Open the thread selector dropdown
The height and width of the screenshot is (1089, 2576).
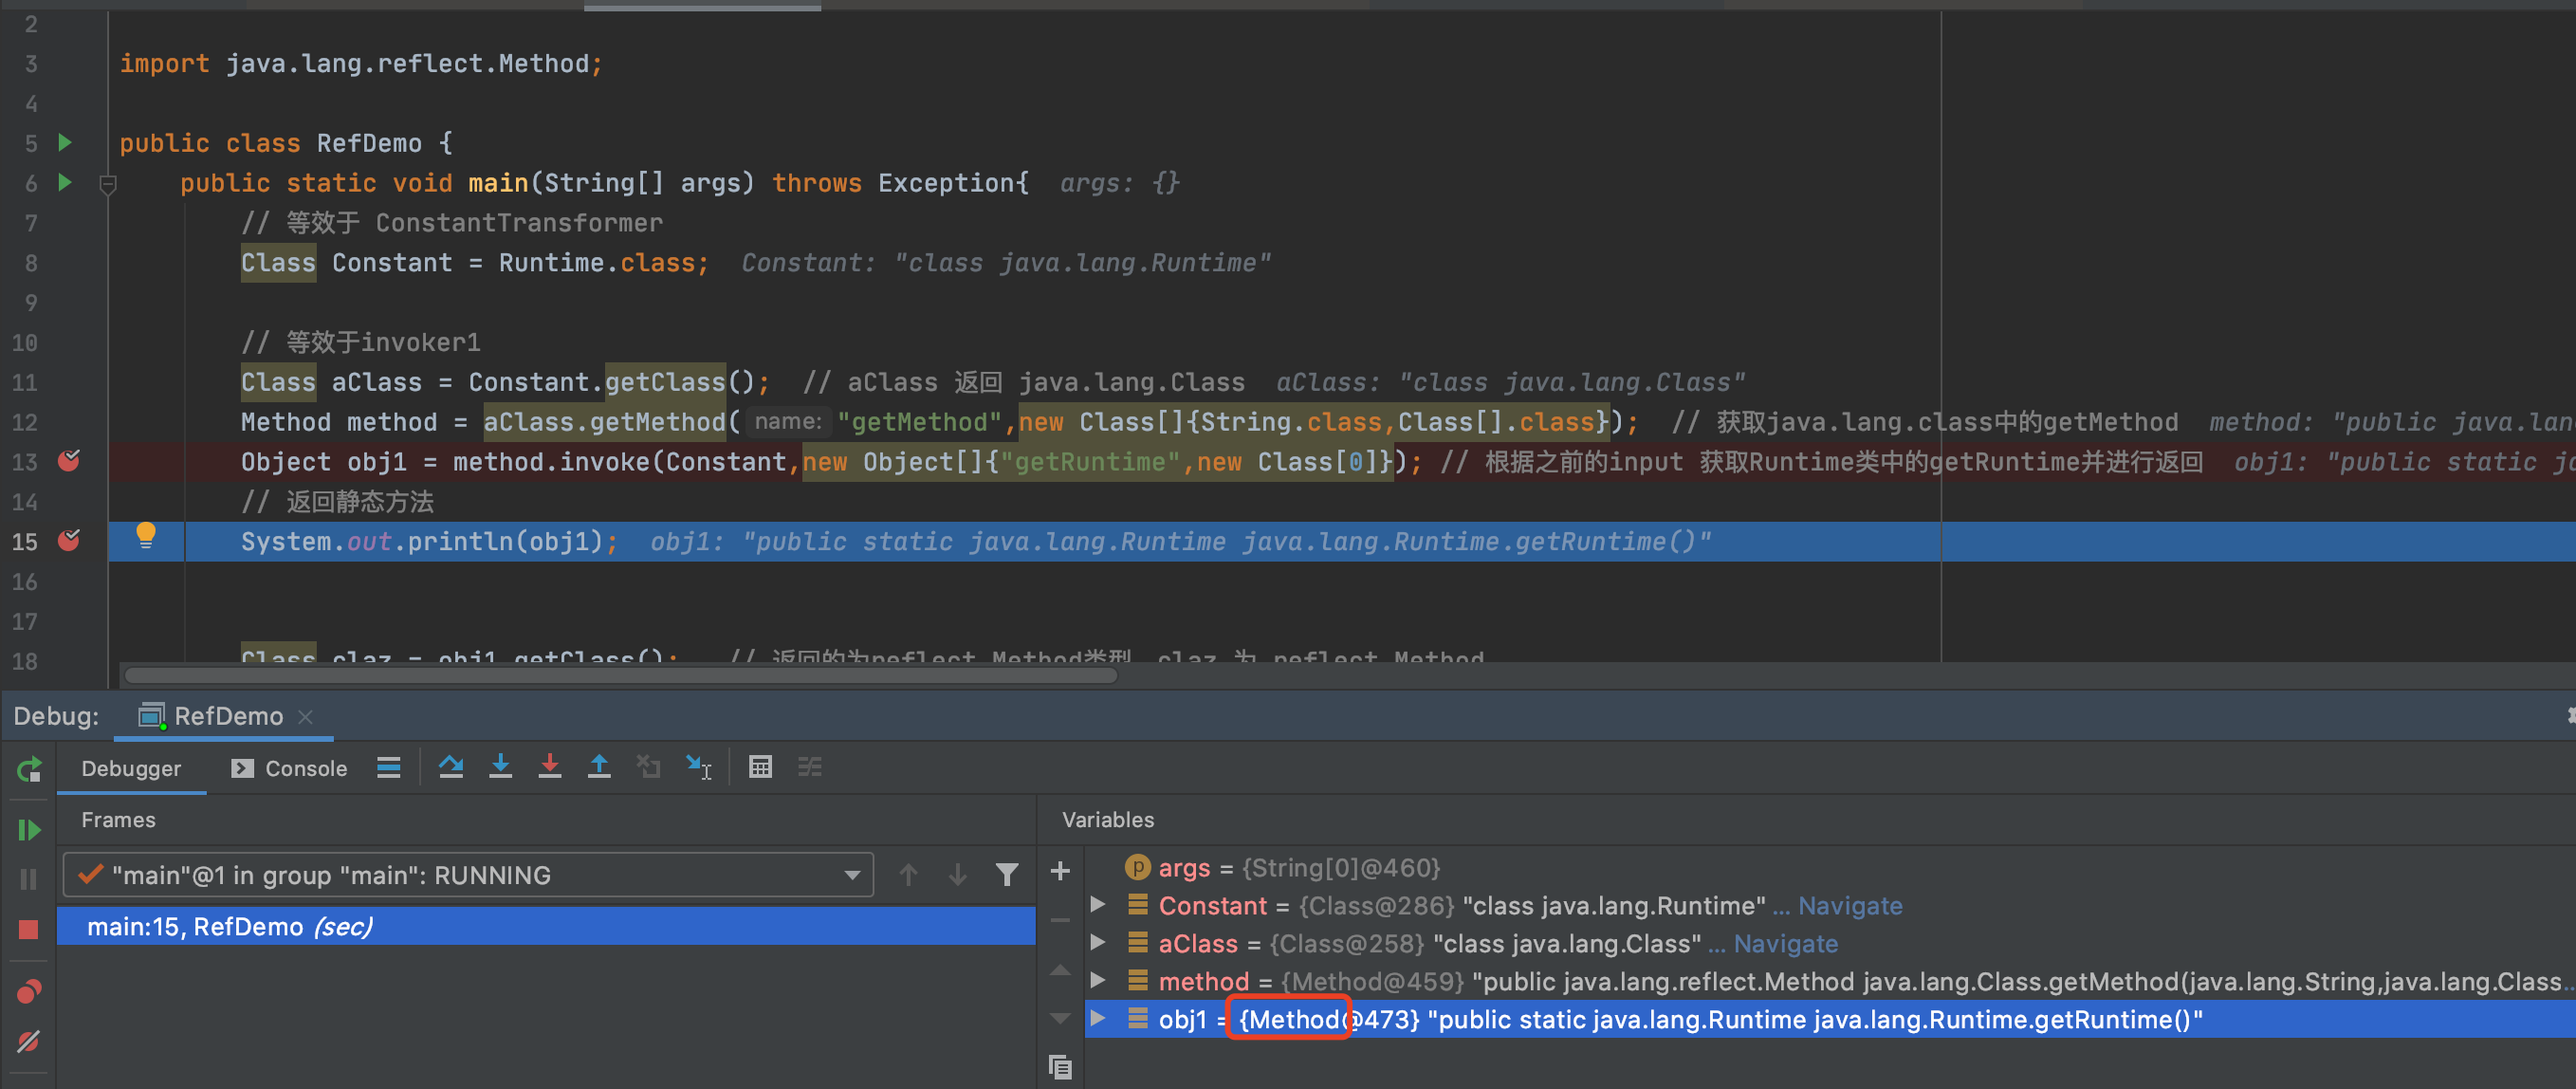click(x=851, y=875)
